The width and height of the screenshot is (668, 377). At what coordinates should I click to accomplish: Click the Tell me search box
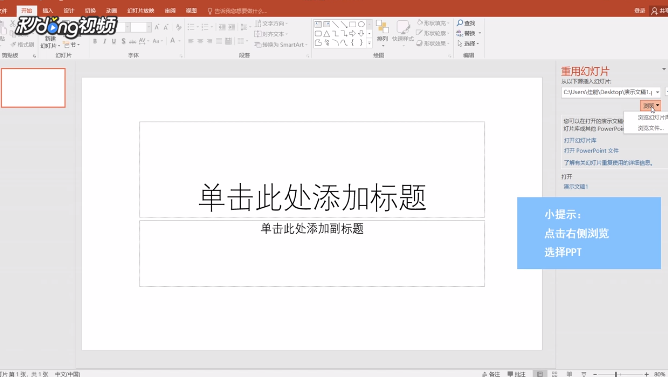(x=238, y=11)
